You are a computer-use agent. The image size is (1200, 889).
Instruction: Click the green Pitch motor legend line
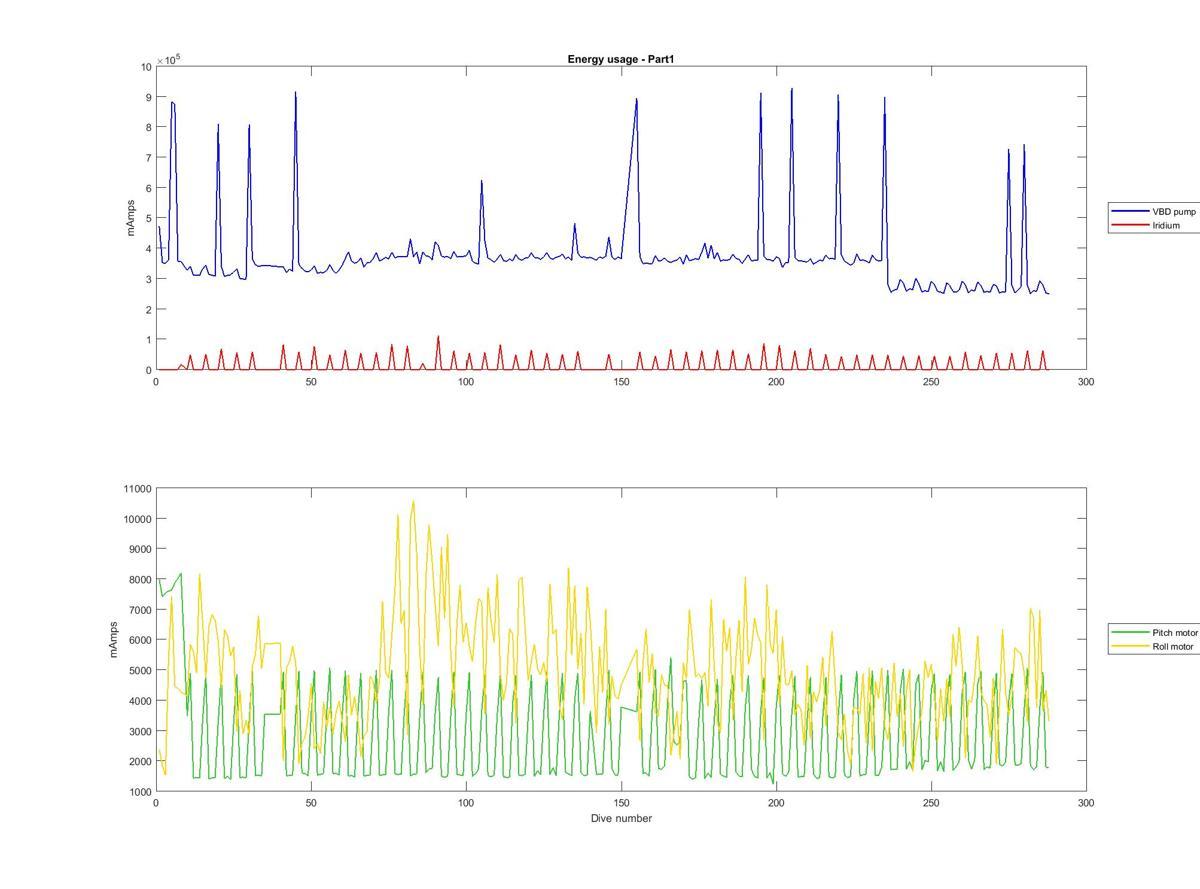(x=1130, y=633)
